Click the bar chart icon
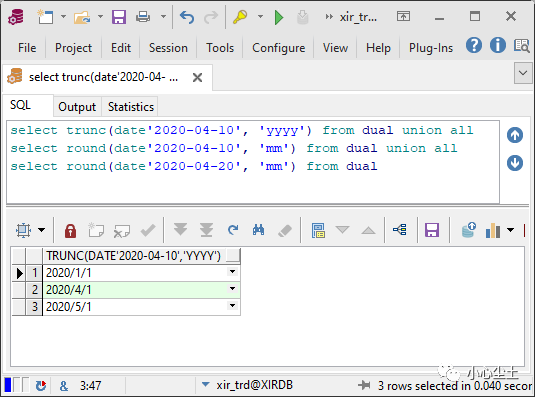 [x=493, y=230]
